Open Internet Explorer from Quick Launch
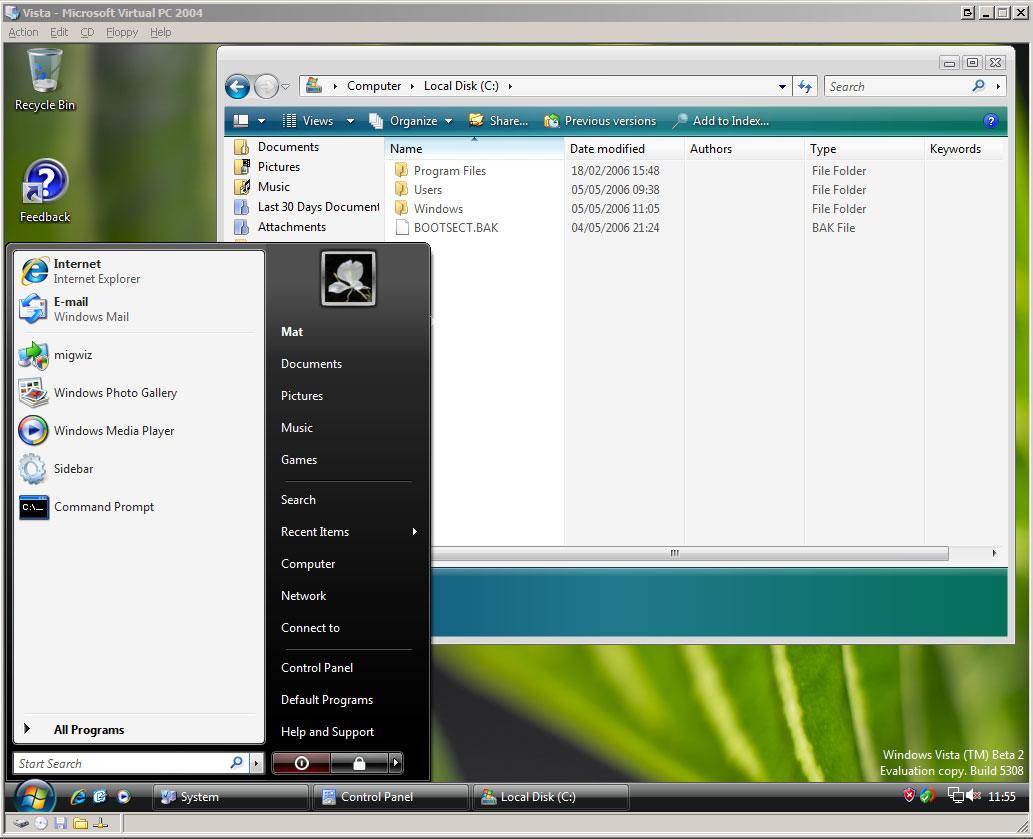This screenshot has width=1033, height=839. (78, 797)
